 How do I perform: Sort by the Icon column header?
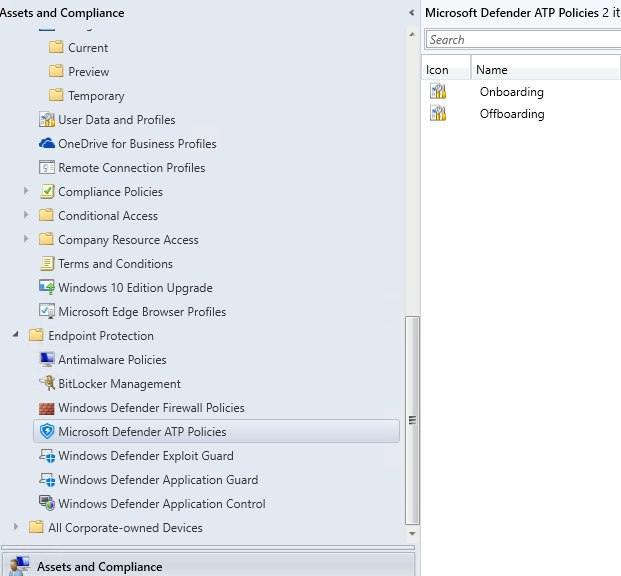[x=446, y=70]
